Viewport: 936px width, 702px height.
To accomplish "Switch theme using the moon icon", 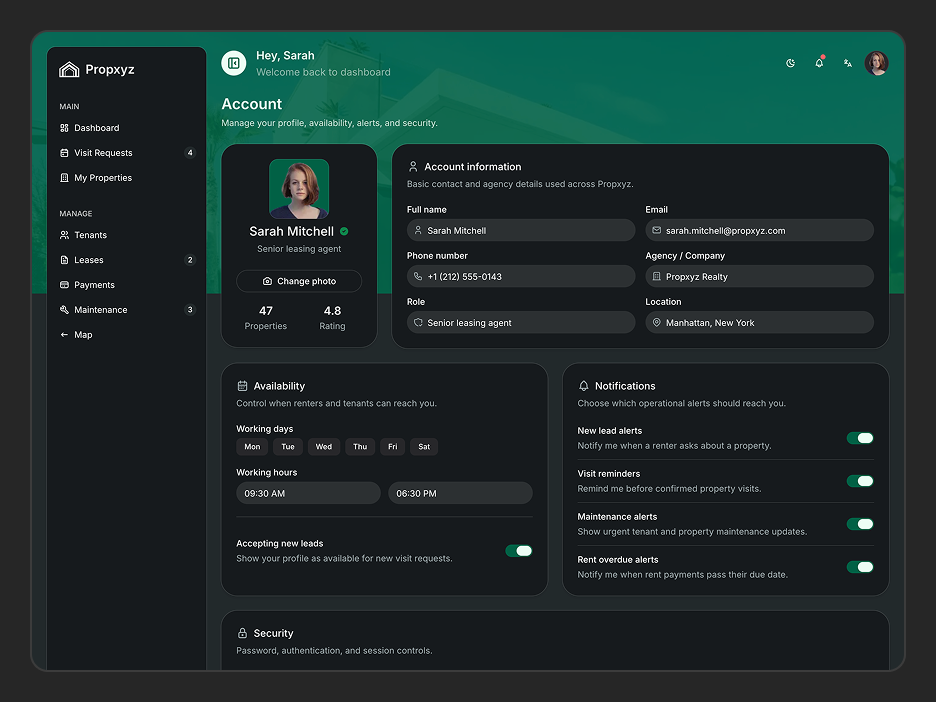I will pyautogui.click(x=790, y=63).
